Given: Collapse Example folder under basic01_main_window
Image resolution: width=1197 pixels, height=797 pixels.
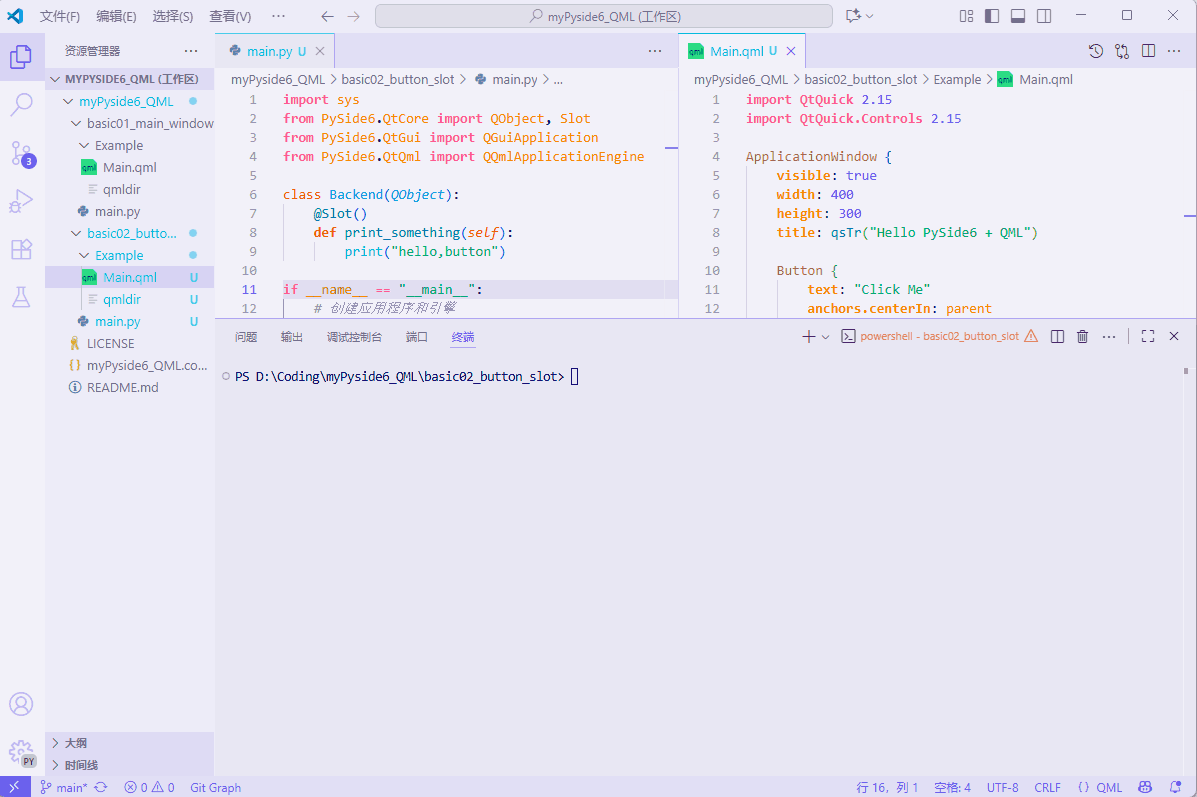Looking at the screenshot, I should point(130,145).
